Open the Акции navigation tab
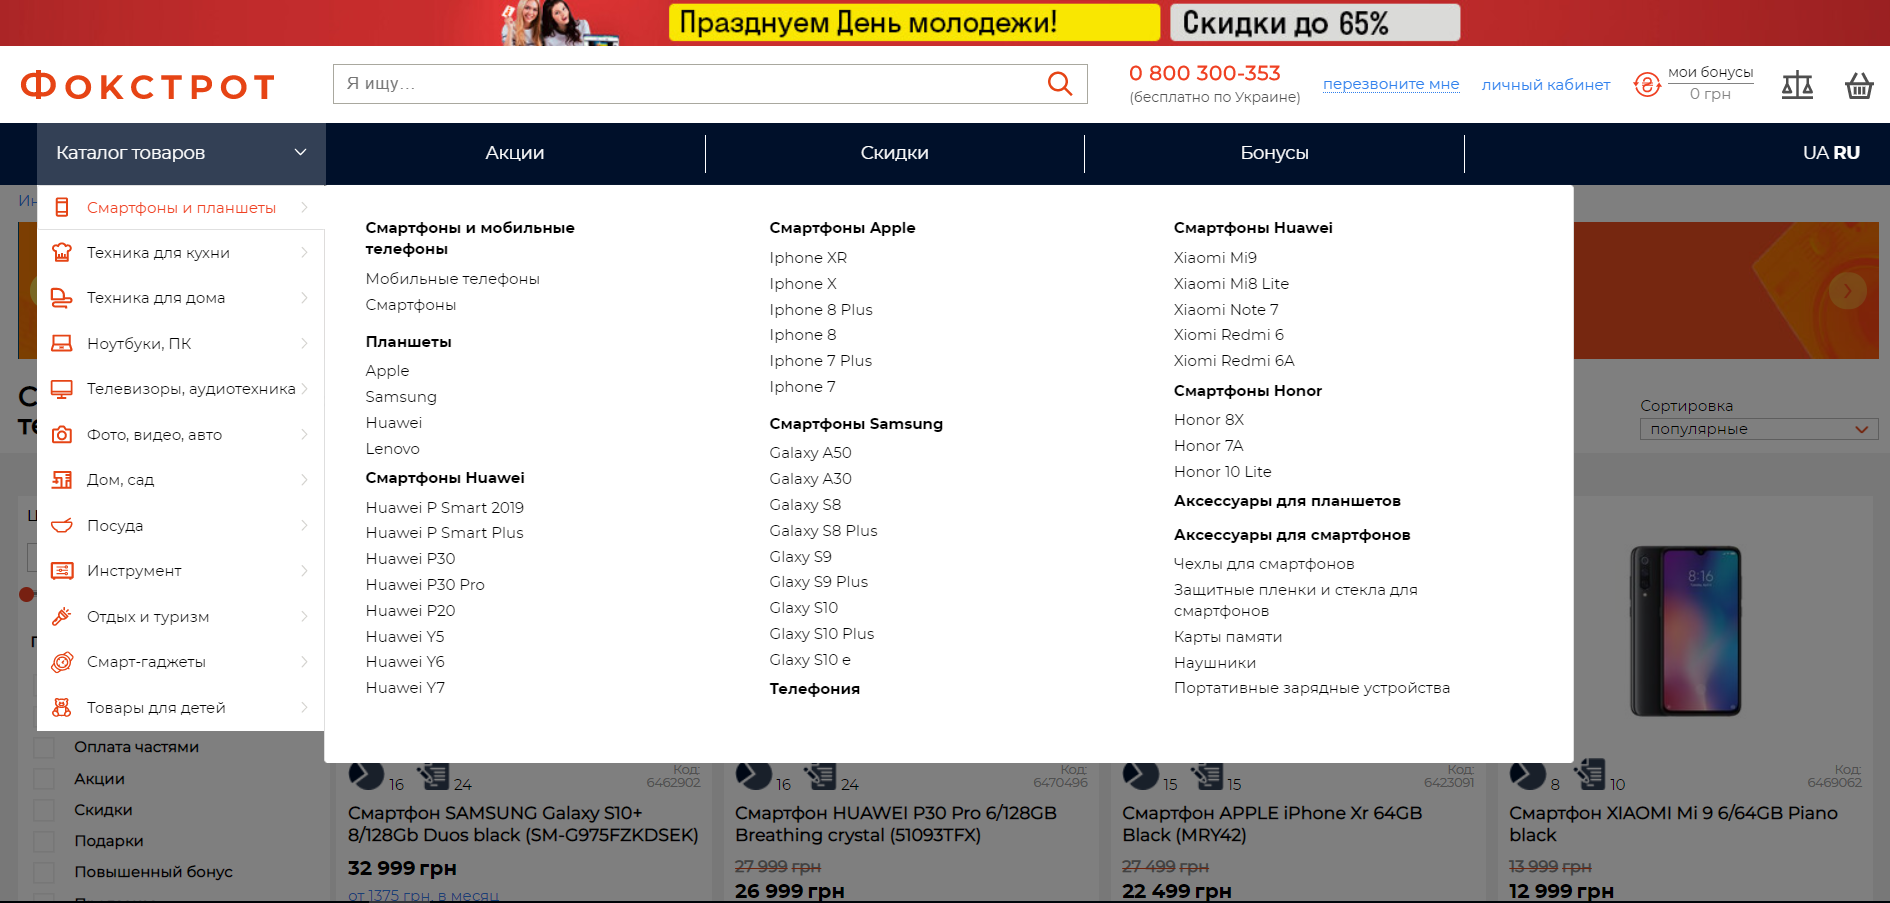 pyautogui.click(x=515, y=153)
